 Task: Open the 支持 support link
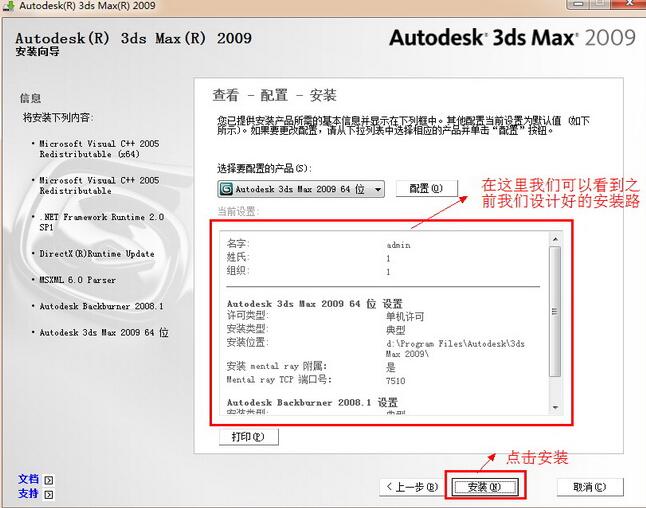point(28,494)
